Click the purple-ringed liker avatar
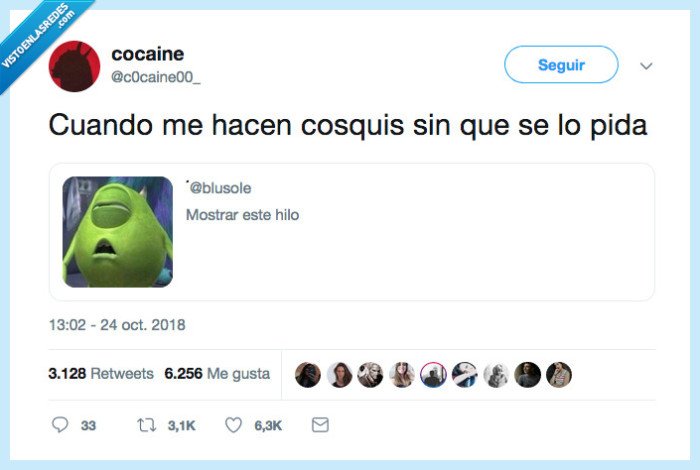This screenshot has height=470, width=700. 433,374
